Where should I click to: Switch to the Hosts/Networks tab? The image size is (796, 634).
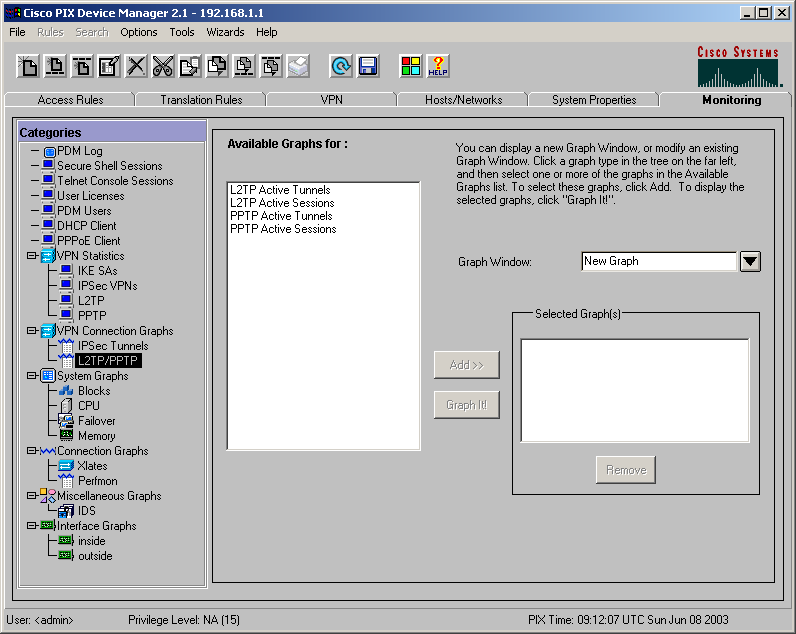point(463,99)
